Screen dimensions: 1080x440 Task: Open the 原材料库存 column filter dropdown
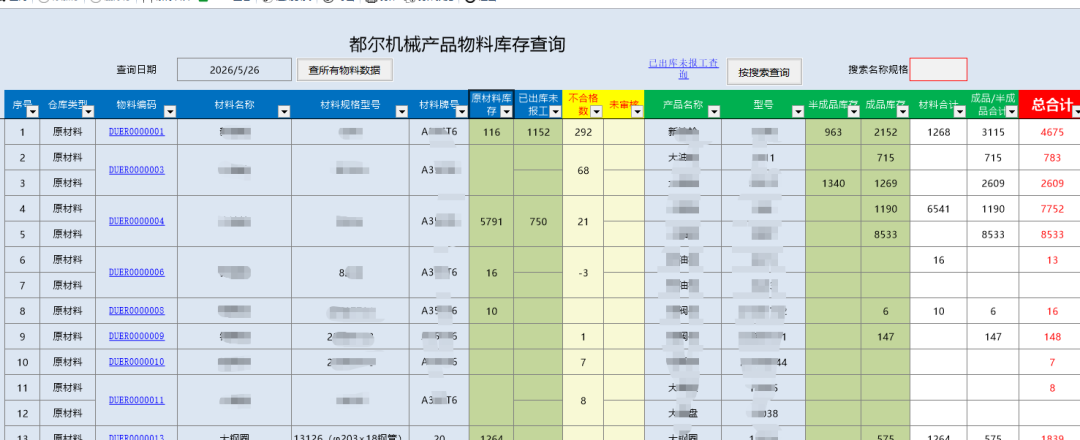pos(506,112)
